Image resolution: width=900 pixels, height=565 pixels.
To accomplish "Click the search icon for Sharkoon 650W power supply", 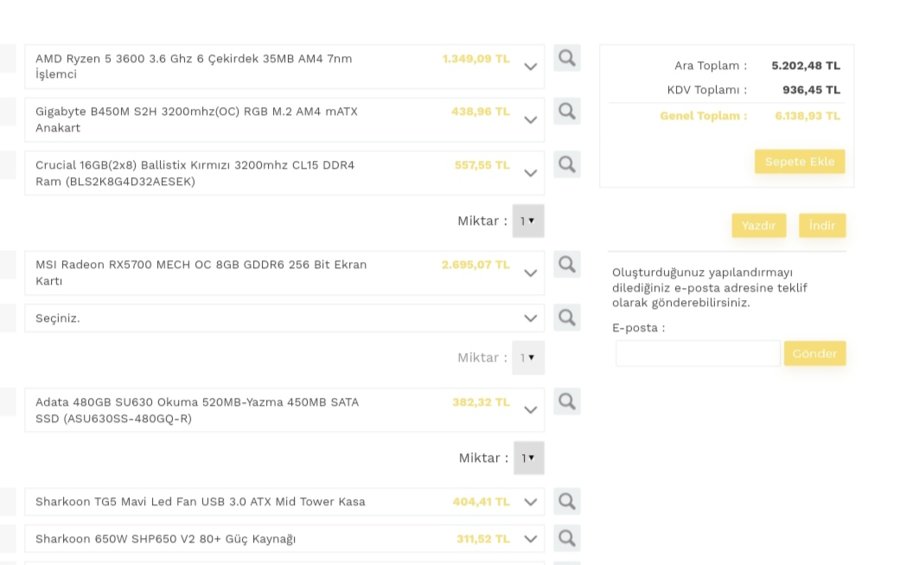I will [567, 538].
